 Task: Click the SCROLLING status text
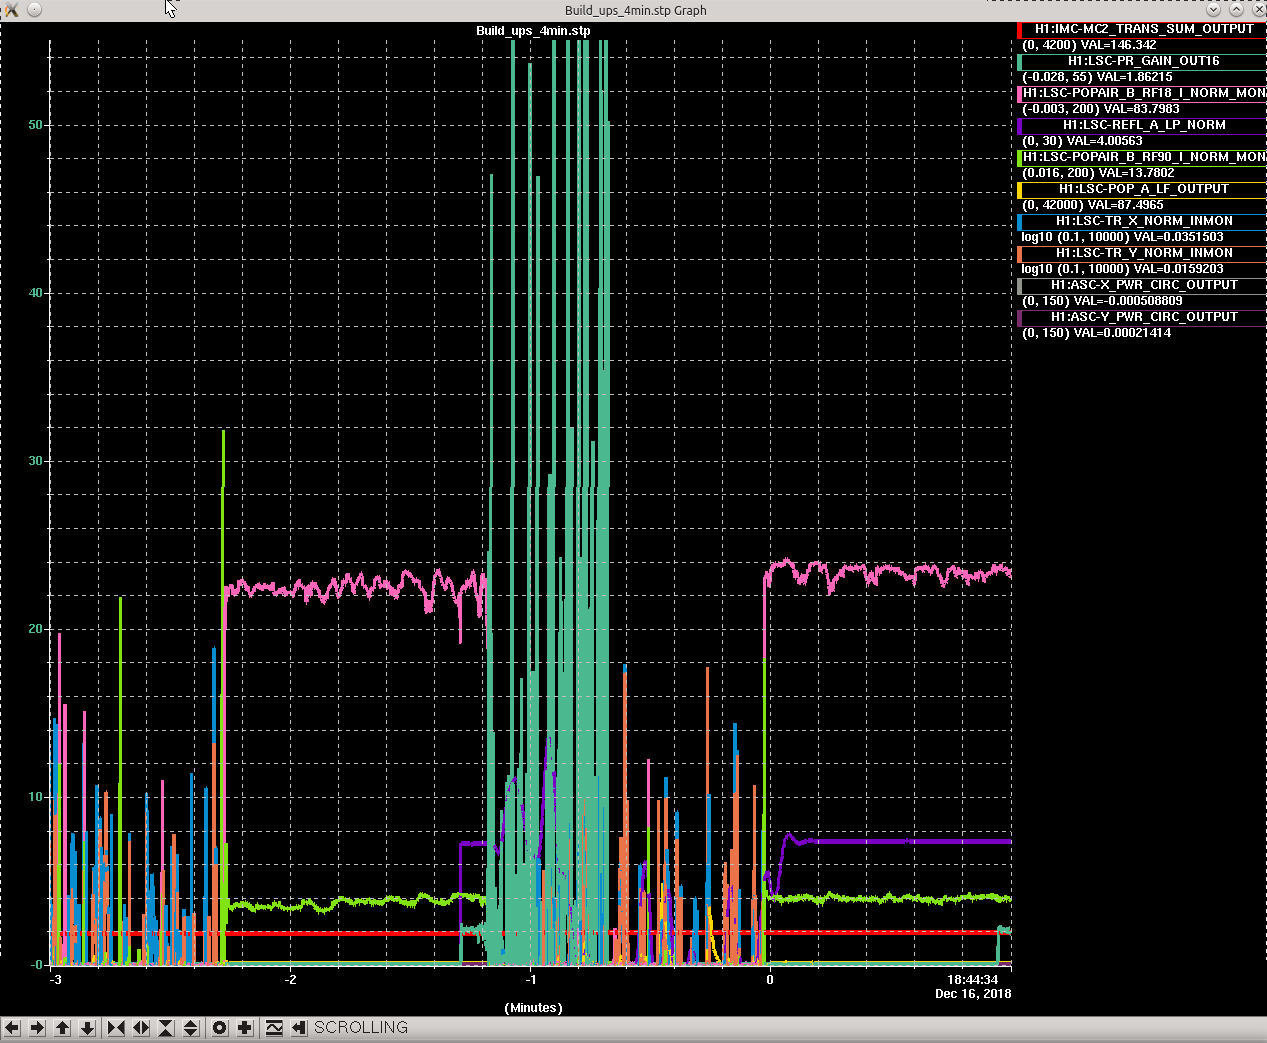click(361, 1028)
